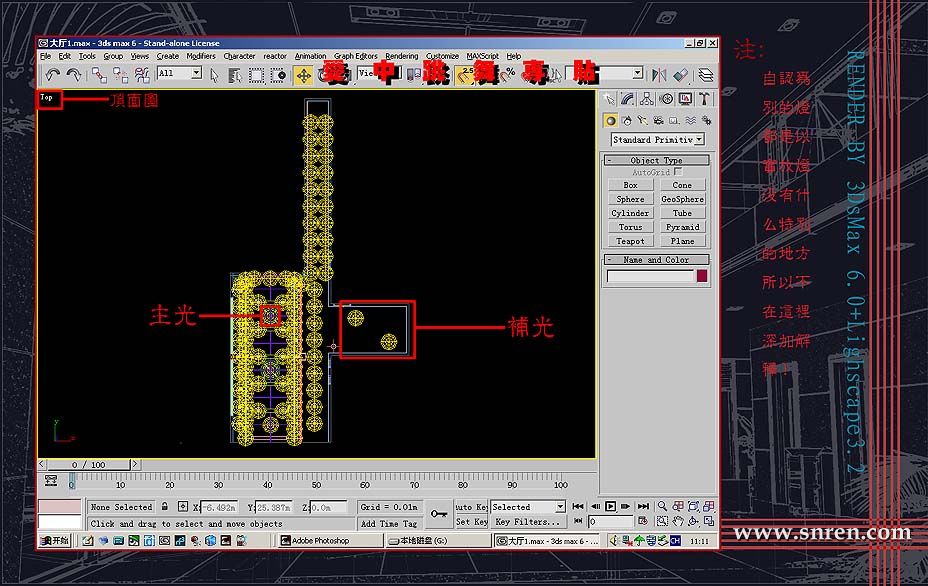This screenshot has width=928, height=586.
Task: Click frame 50 on the track bar
Action: click(x=317, y=481)
